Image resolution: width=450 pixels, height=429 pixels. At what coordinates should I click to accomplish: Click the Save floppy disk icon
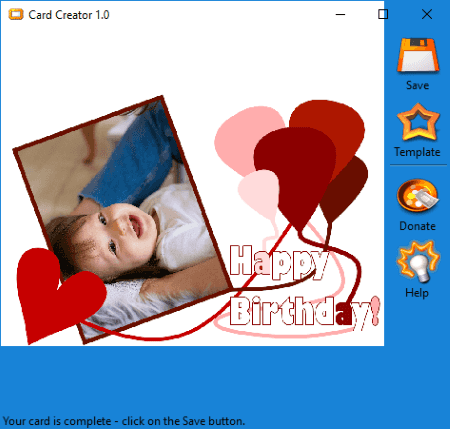(418, 55)
